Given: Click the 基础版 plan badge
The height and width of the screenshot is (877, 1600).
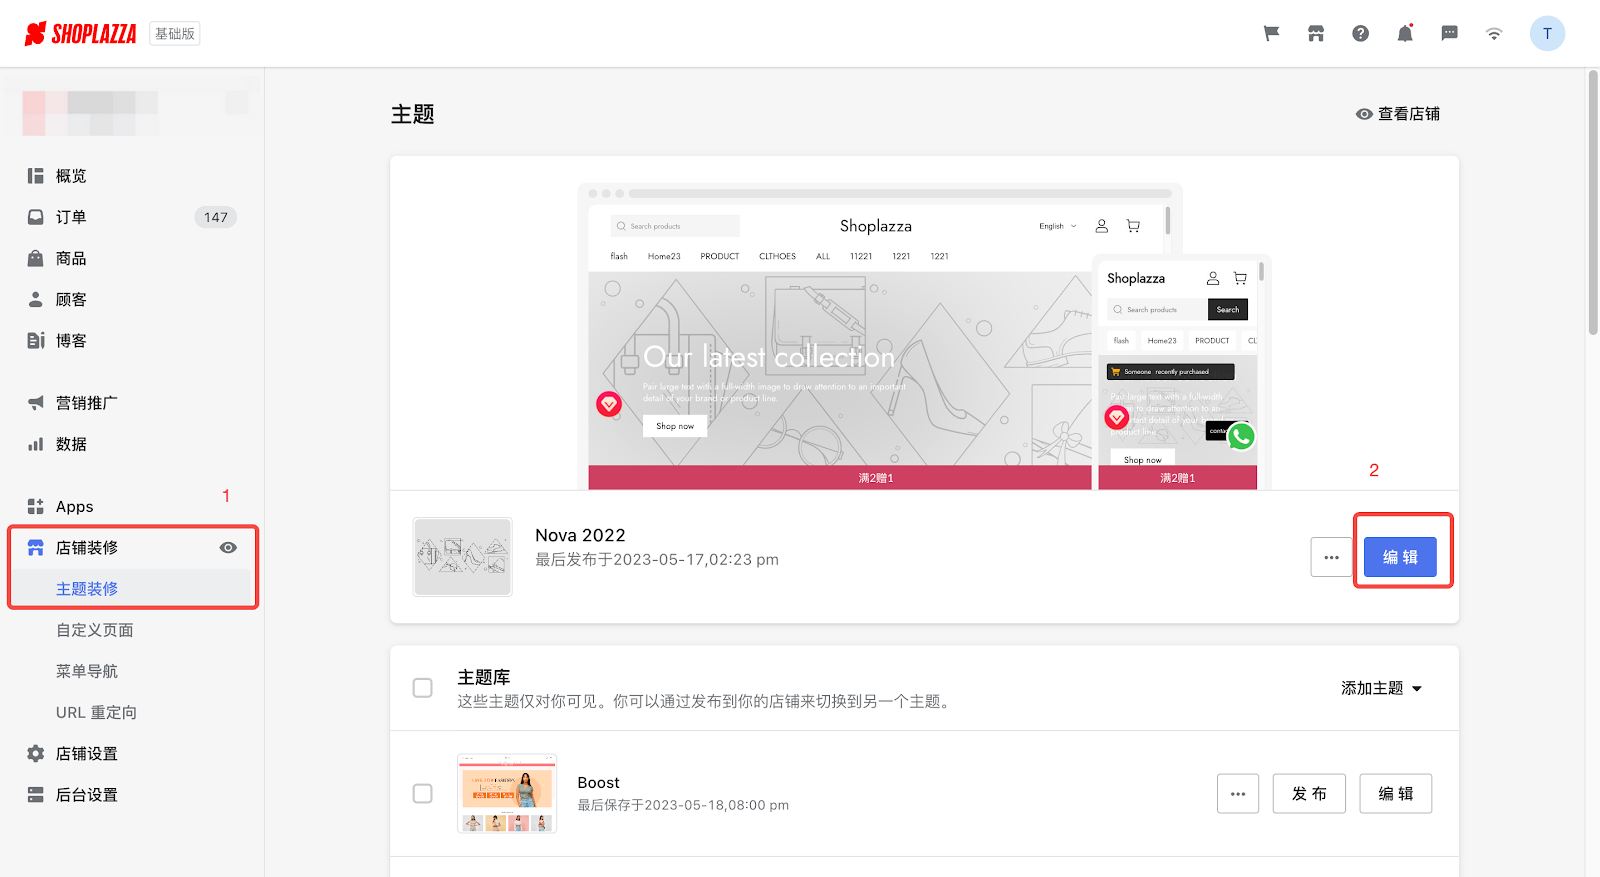Looking at the screenshot, I should 175,34.
